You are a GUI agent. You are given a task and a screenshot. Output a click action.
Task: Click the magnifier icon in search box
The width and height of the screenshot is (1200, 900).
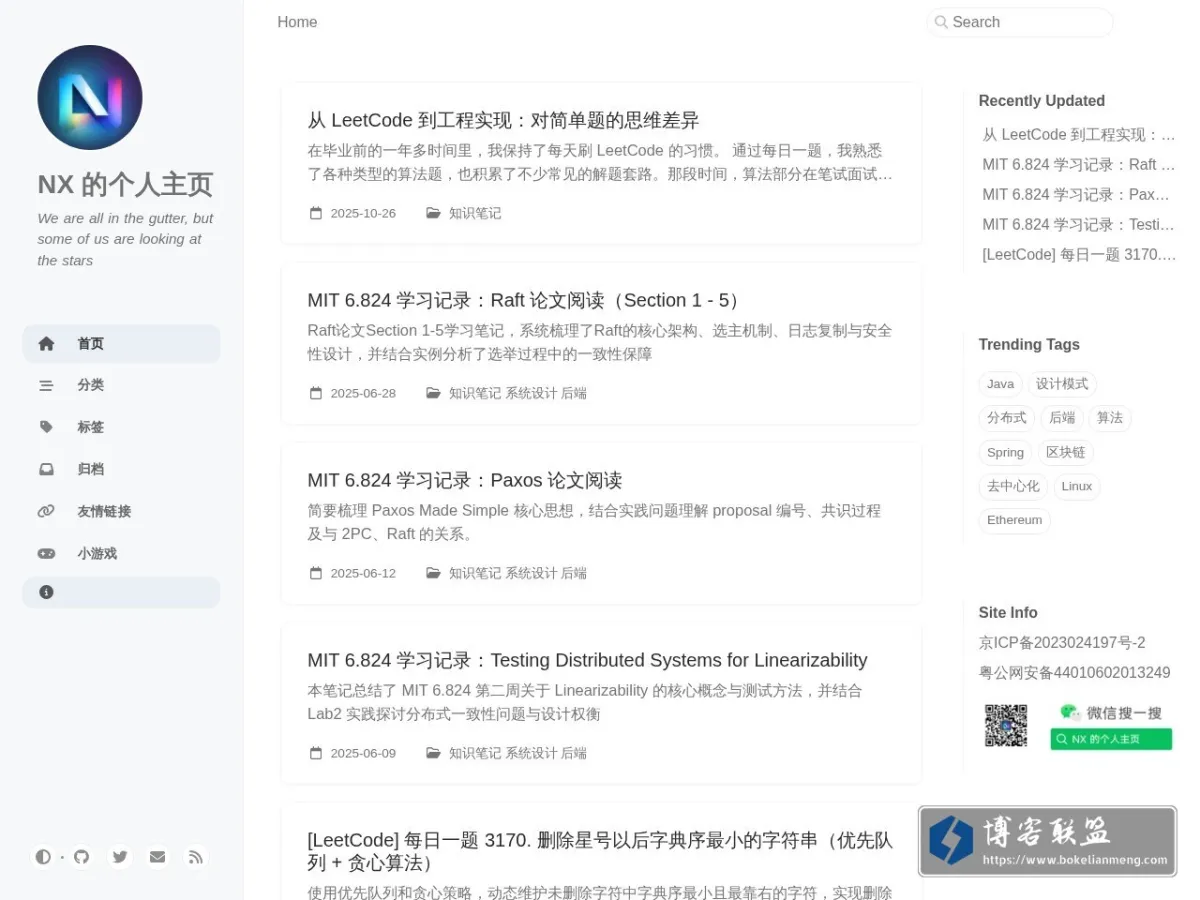[941, 22]
